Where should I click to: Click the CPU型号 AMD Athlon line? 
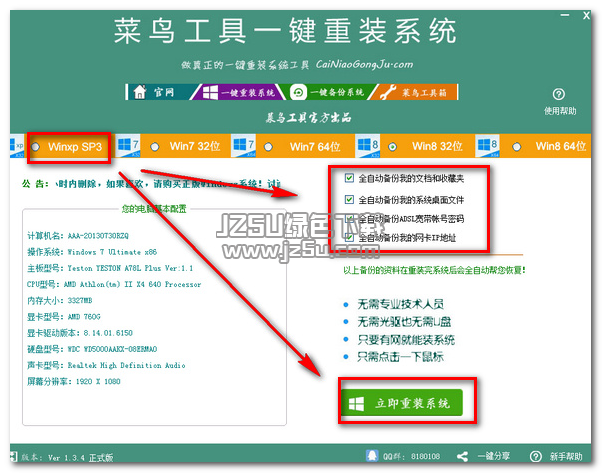pyautogui.click(x=114, y=284)
